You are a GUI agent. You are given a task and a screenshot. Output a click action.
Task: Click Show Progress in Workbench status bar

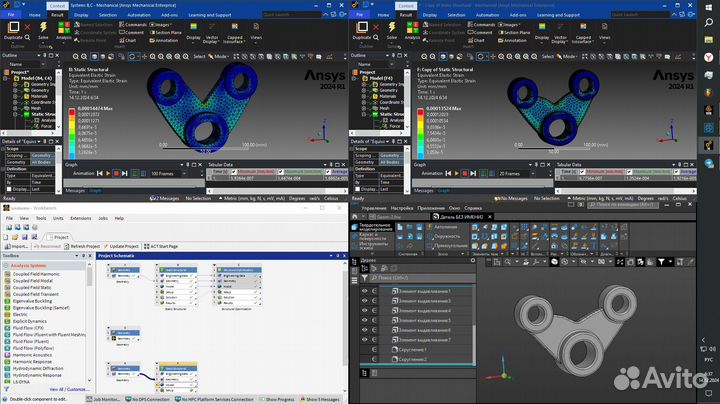point(277,399)
